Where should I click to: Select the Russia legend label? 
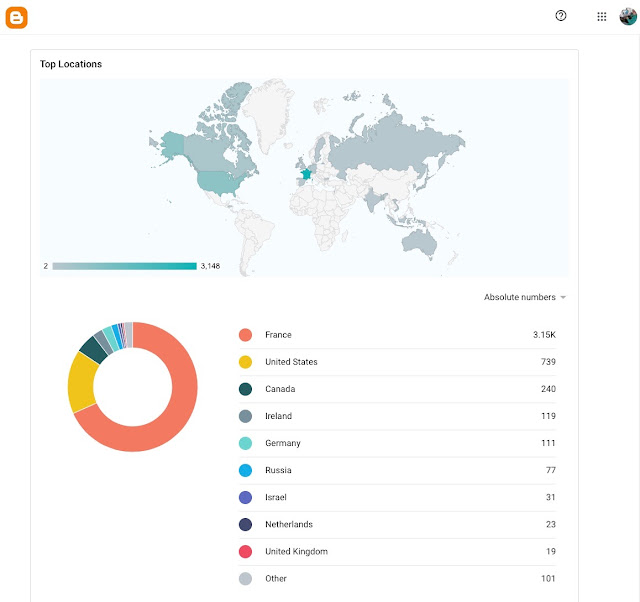click(x=278, y=470)
